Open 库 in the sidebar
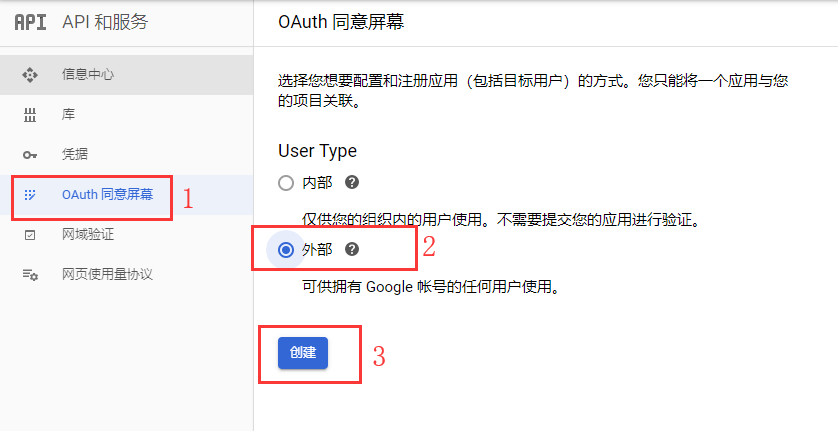 [x=127, y=115]
